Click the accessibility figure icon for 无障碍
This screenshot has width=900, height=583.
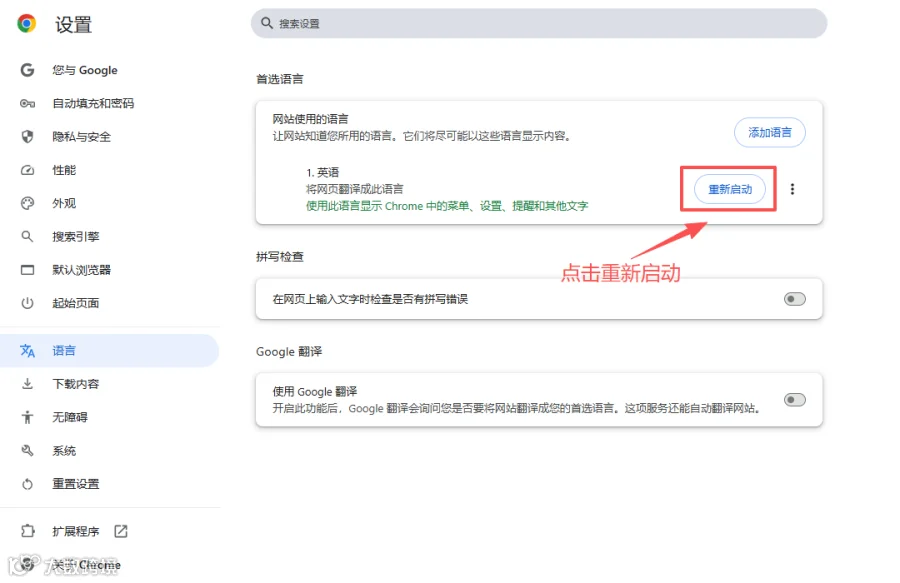[x=27, y=417]
